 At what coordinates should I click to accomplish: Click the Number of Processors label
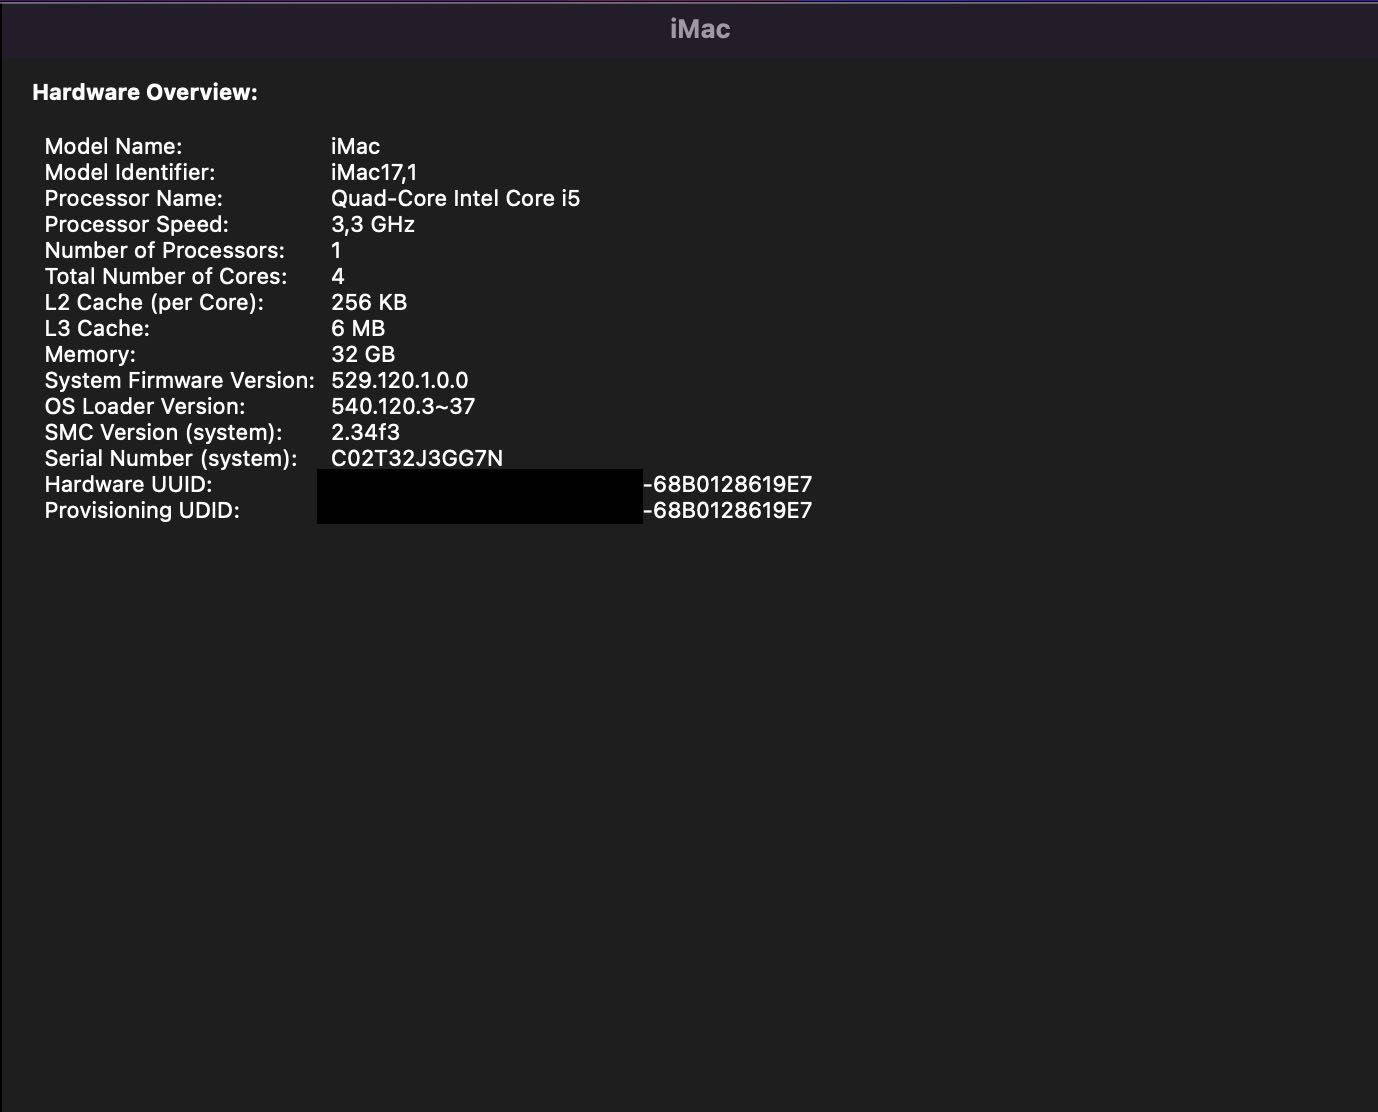[x=164, y=250]
